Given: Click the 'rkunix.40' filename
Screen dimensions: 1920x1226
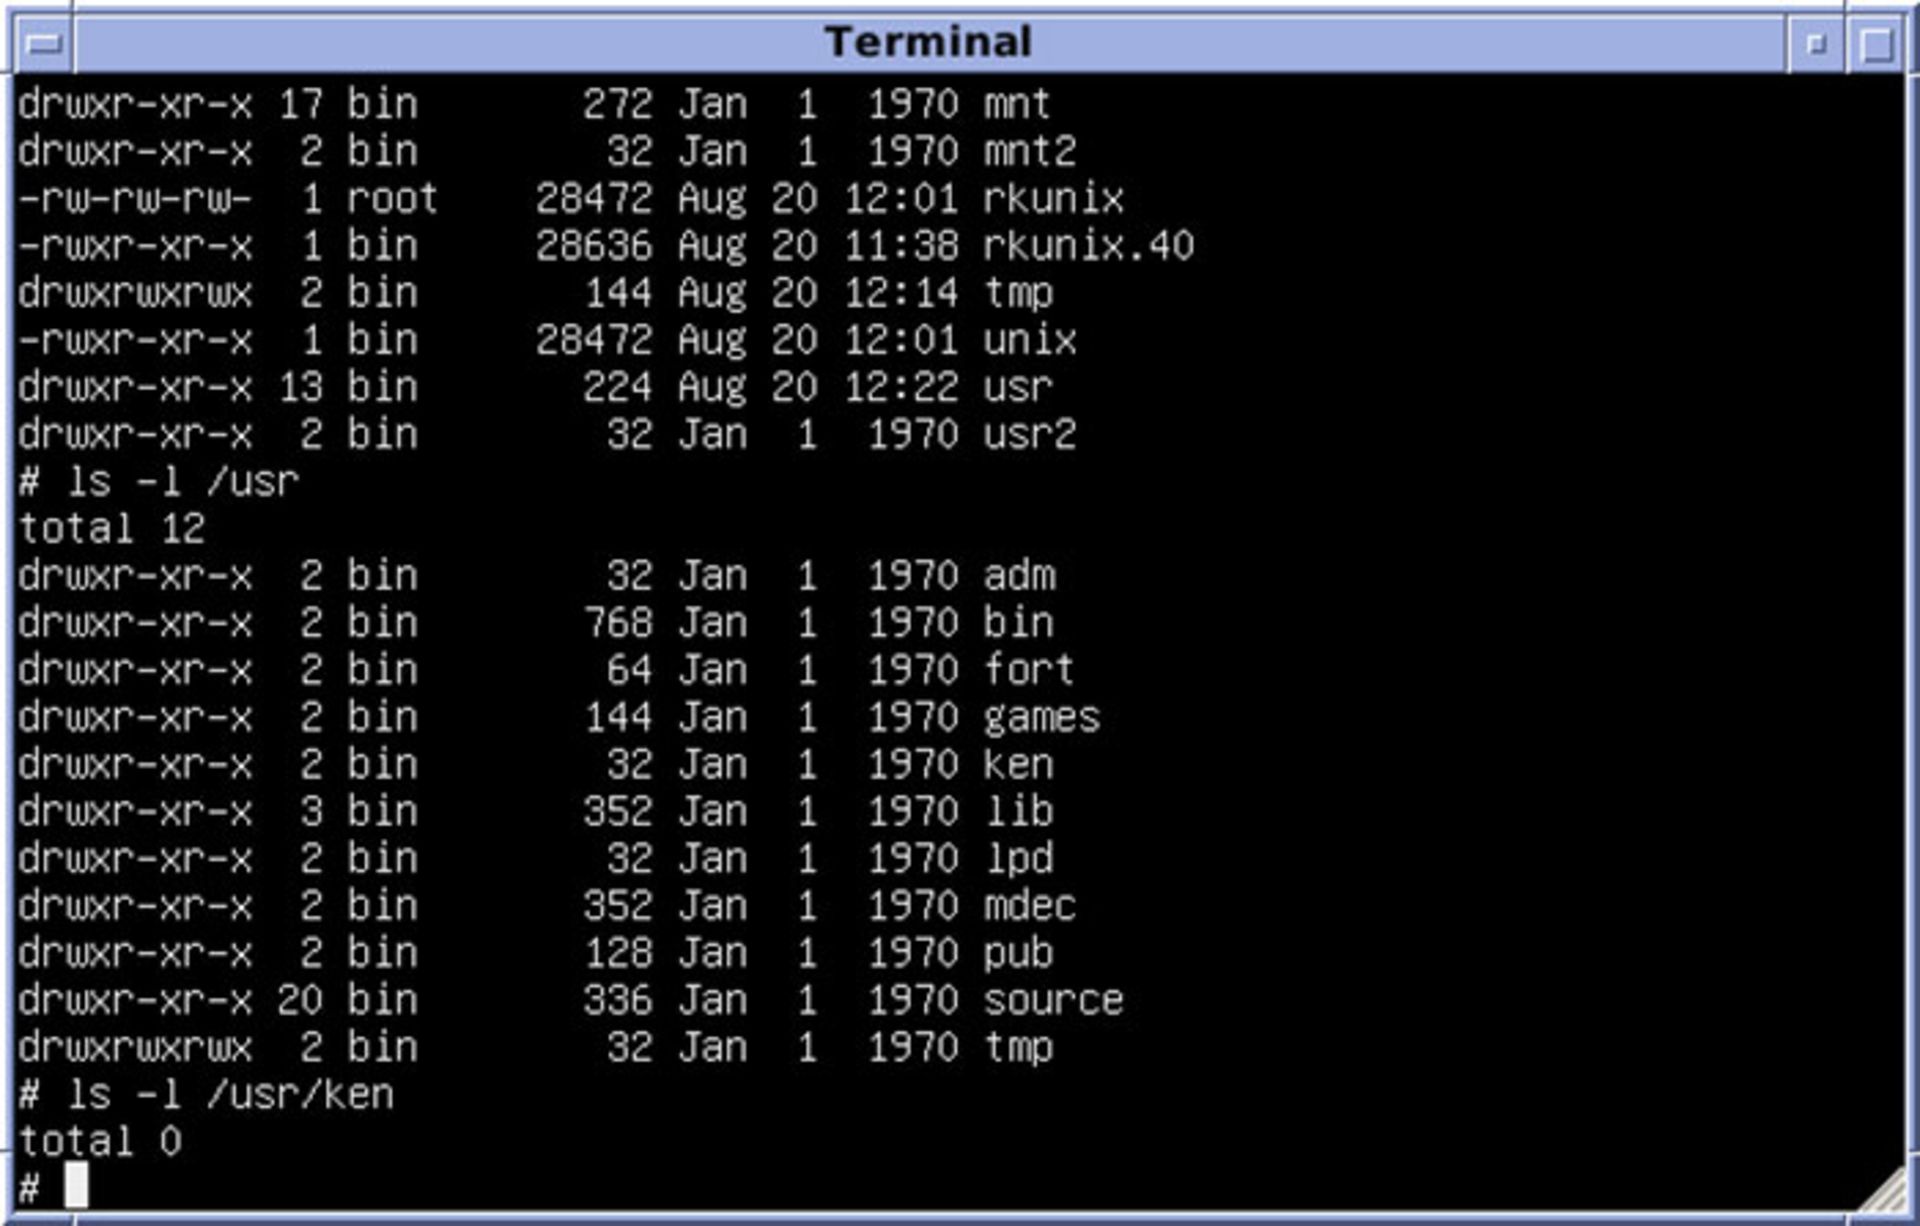Looking at the screenshot, I should pyautogui.click(x=1088, y=246).
